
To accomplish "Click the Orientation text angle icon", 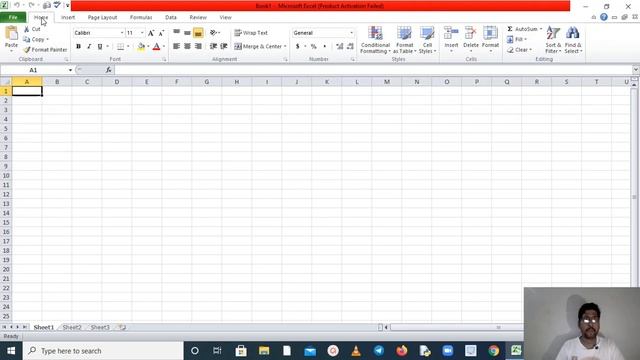I will 213,33.
